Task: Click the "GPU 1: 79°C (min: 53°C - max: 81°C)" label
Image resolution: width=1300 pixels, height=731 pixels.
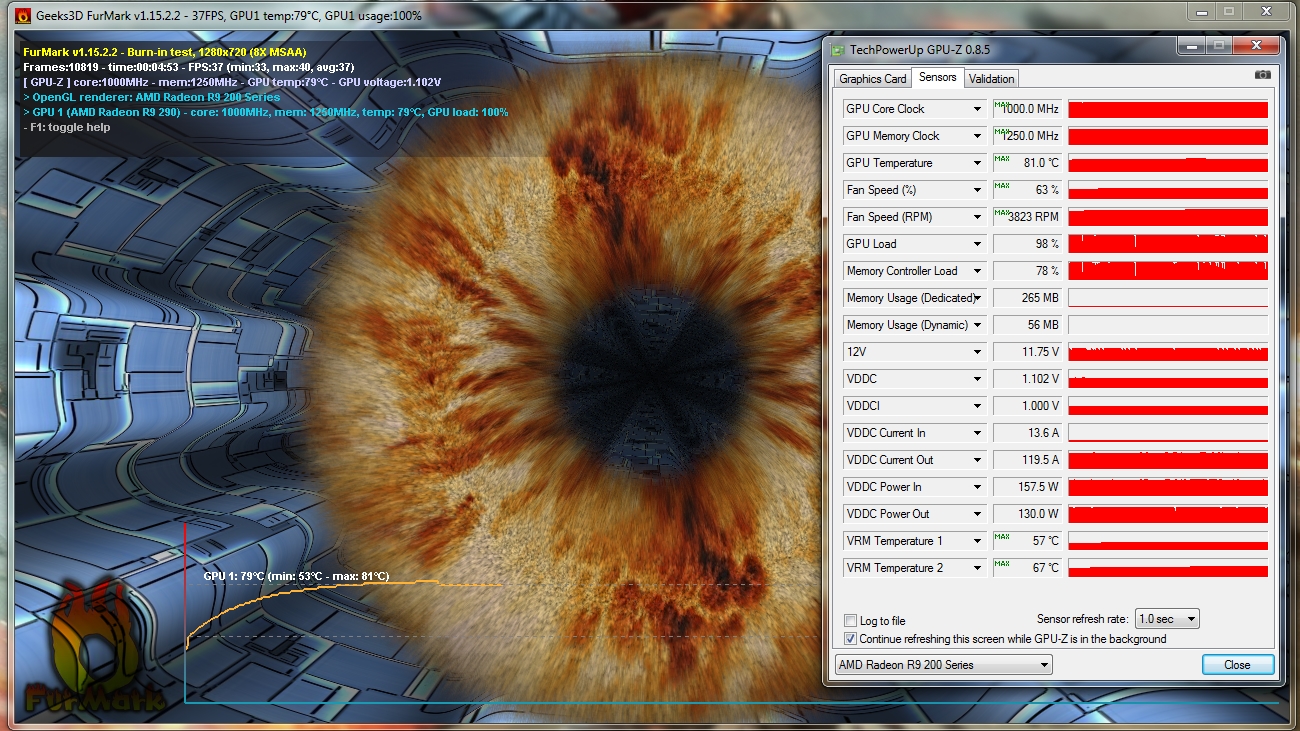Action: point(296,576)
